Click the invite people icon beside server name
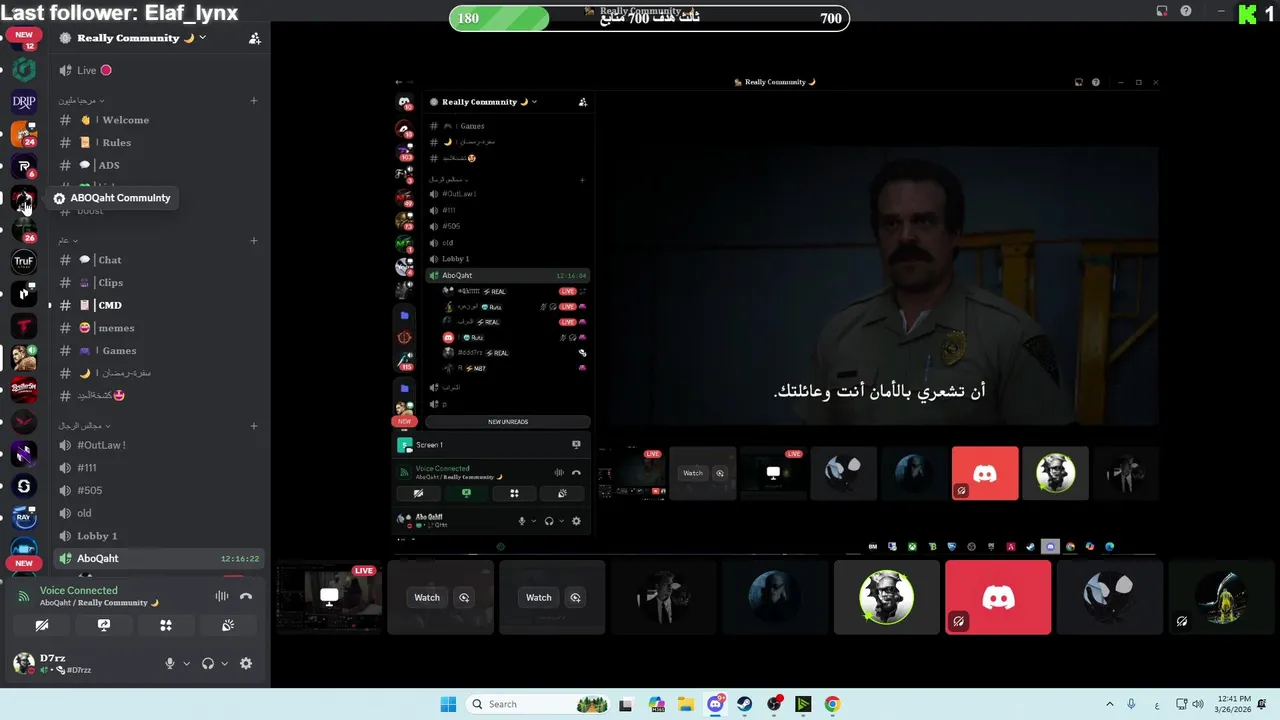 coord(255,38)
